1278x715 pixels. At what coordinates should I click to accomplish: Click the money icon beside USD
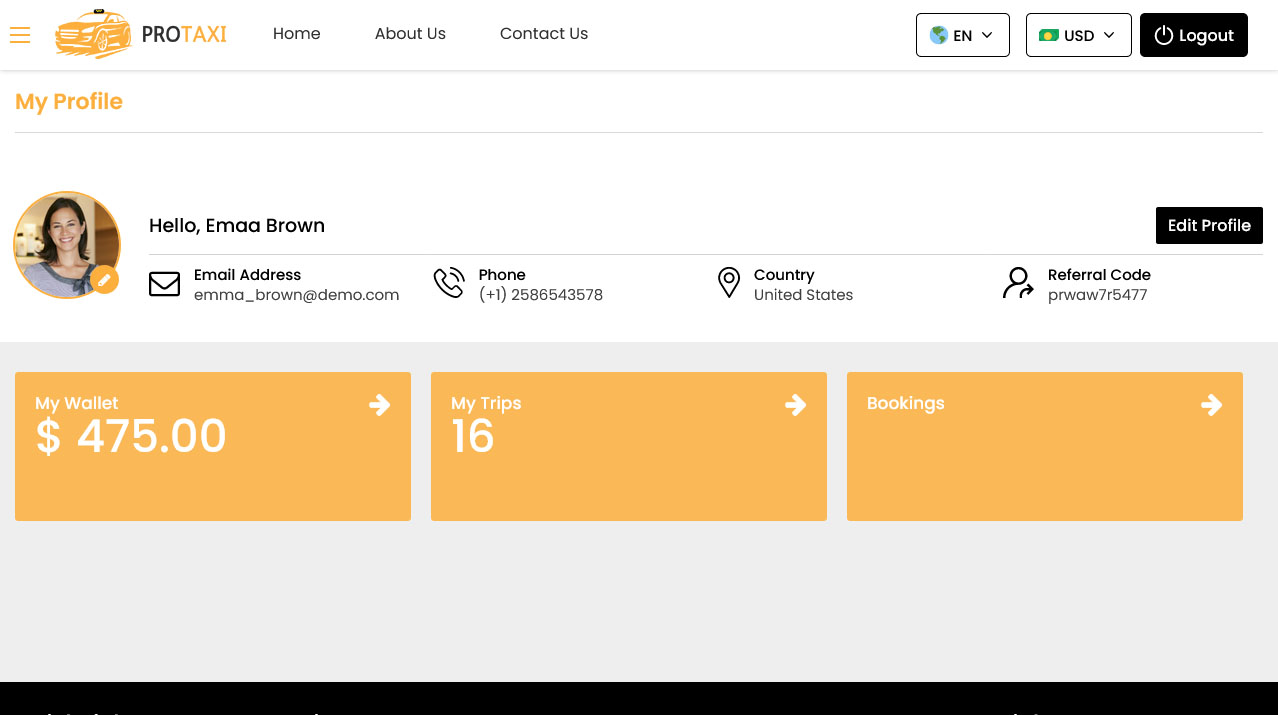(x=1048, y=35)
